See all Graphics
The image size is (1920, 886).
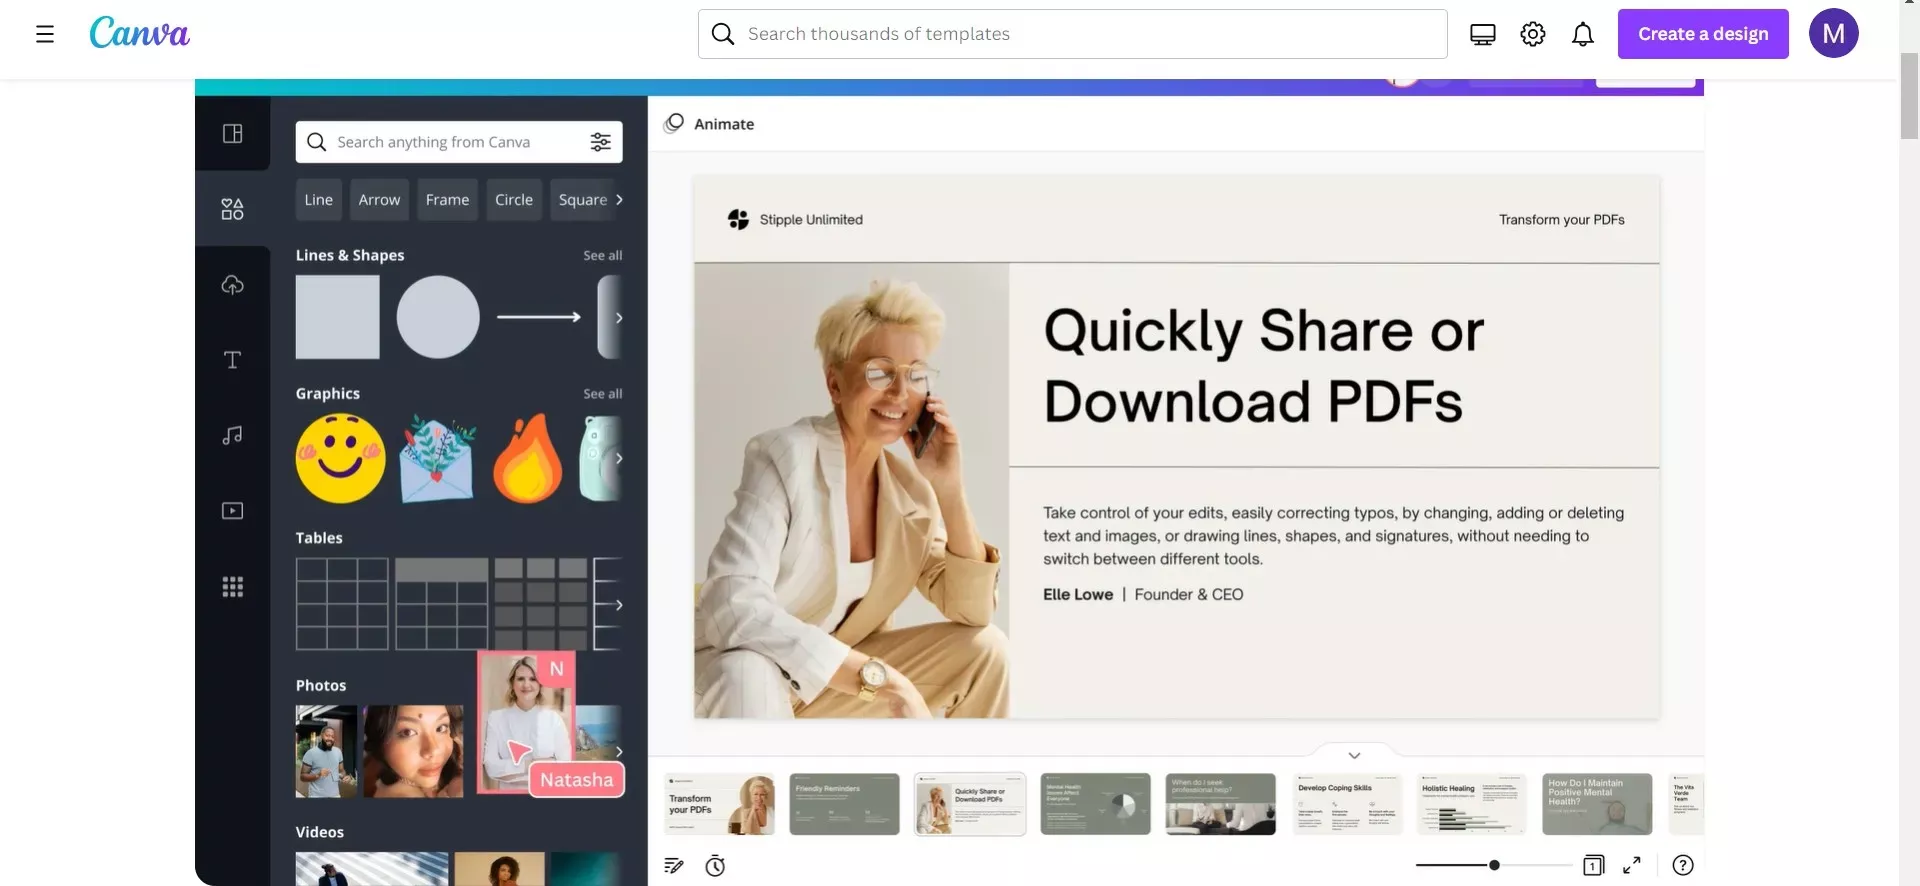tap(602, 394)
